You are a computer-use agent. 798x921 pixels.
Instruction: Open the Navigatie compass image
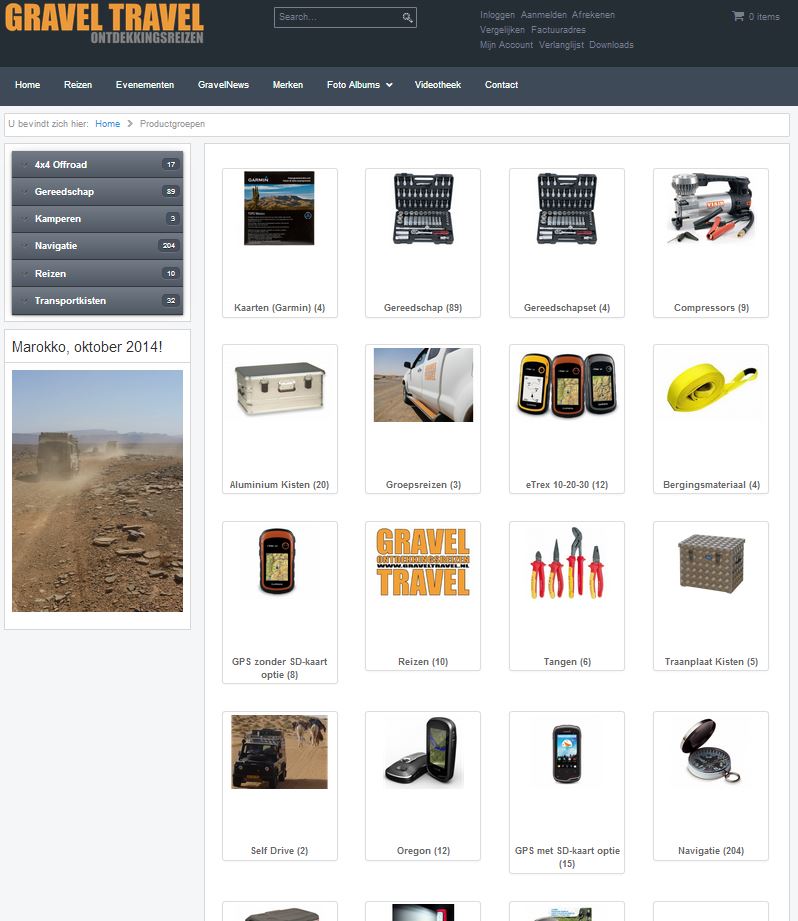pos(711,751)
